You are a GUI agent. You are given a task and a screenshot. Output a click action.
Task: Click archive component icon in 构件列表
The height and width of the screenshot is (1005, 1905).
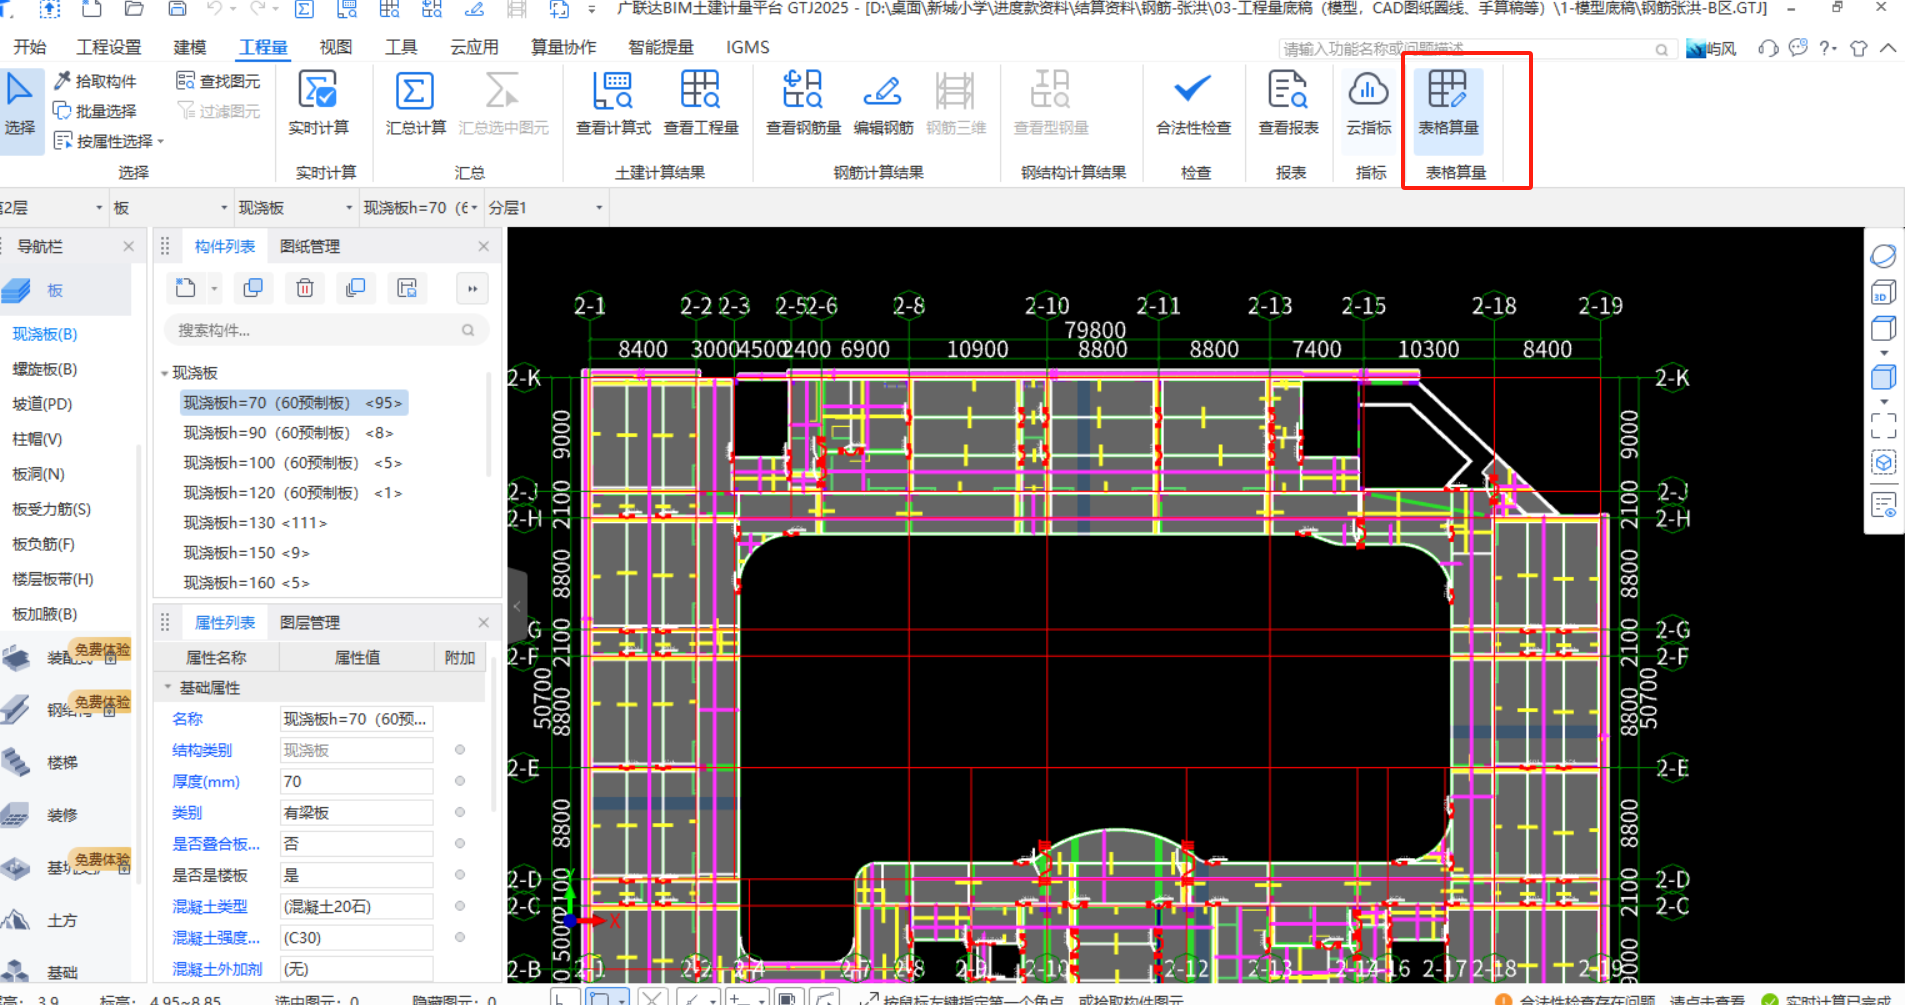pos(407,288)
